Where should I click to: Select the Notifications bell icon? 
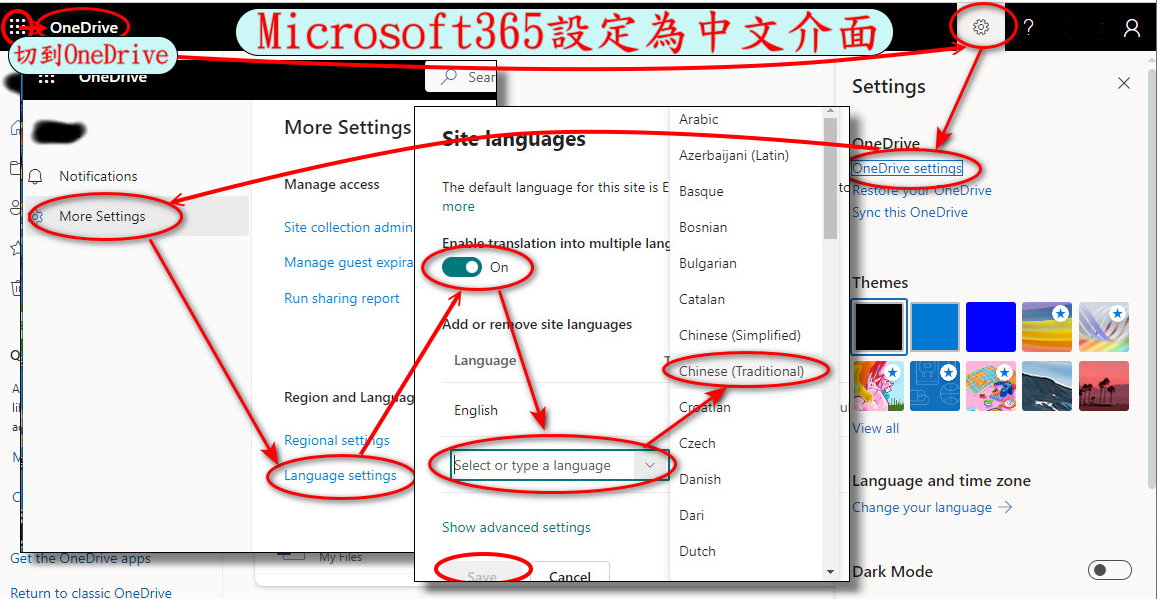[x=35, y=176]
